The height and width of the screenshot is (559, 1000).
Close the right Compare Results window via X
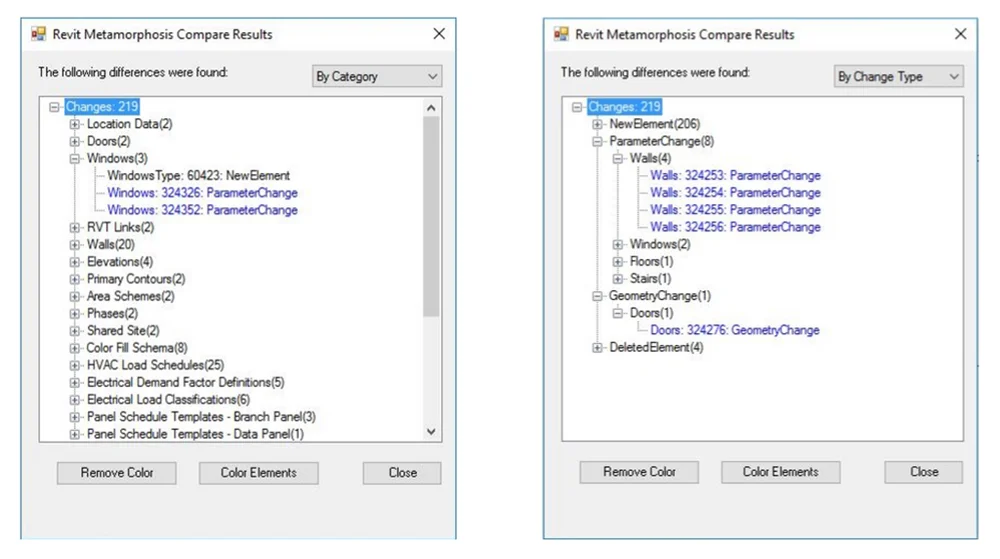click(960, 34)
